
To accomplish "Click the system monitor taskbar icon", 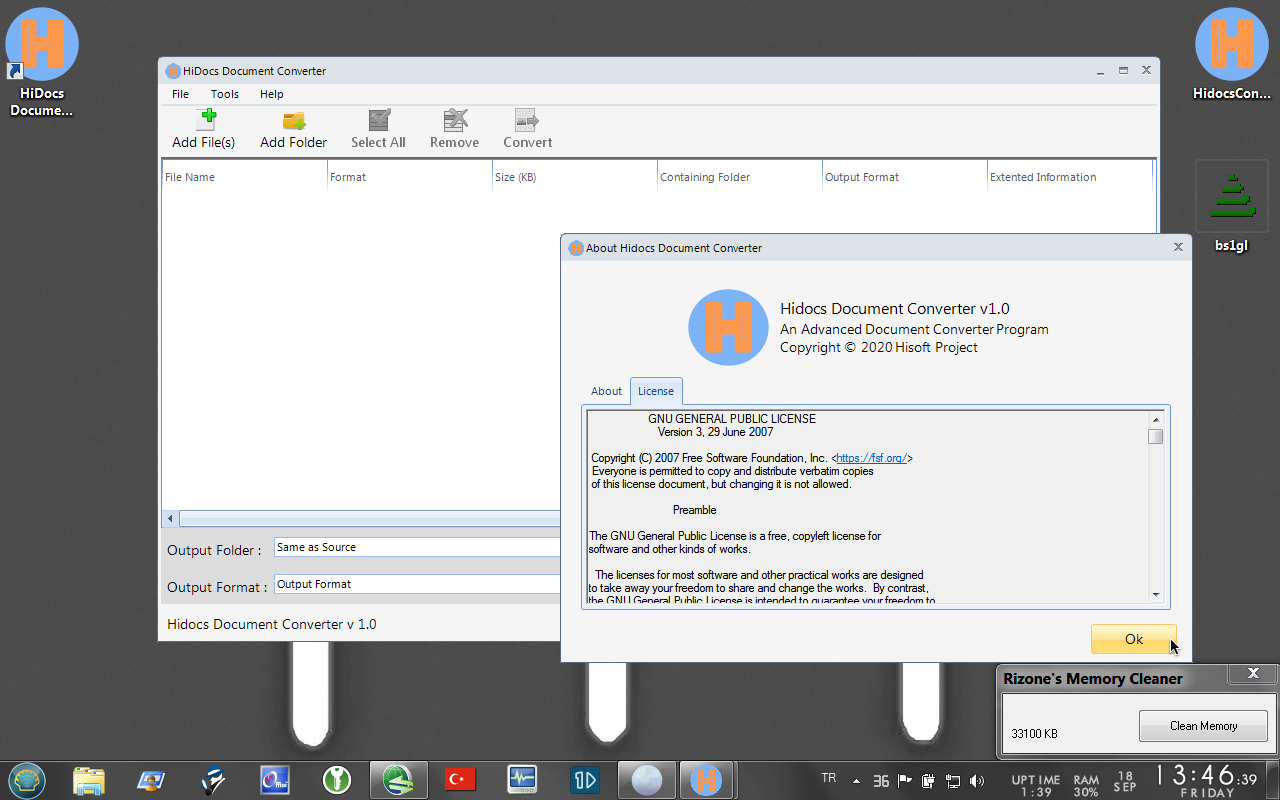I will [x=522, y=779].
